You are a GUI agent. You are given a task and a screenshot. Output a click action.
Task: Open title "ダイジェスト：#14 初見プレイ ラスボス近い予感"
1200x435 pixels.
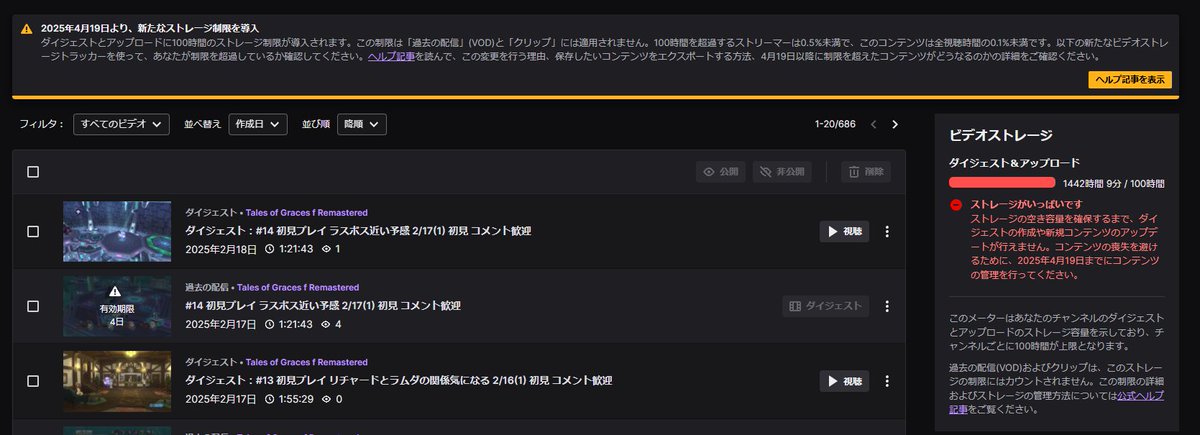point(358,230)
